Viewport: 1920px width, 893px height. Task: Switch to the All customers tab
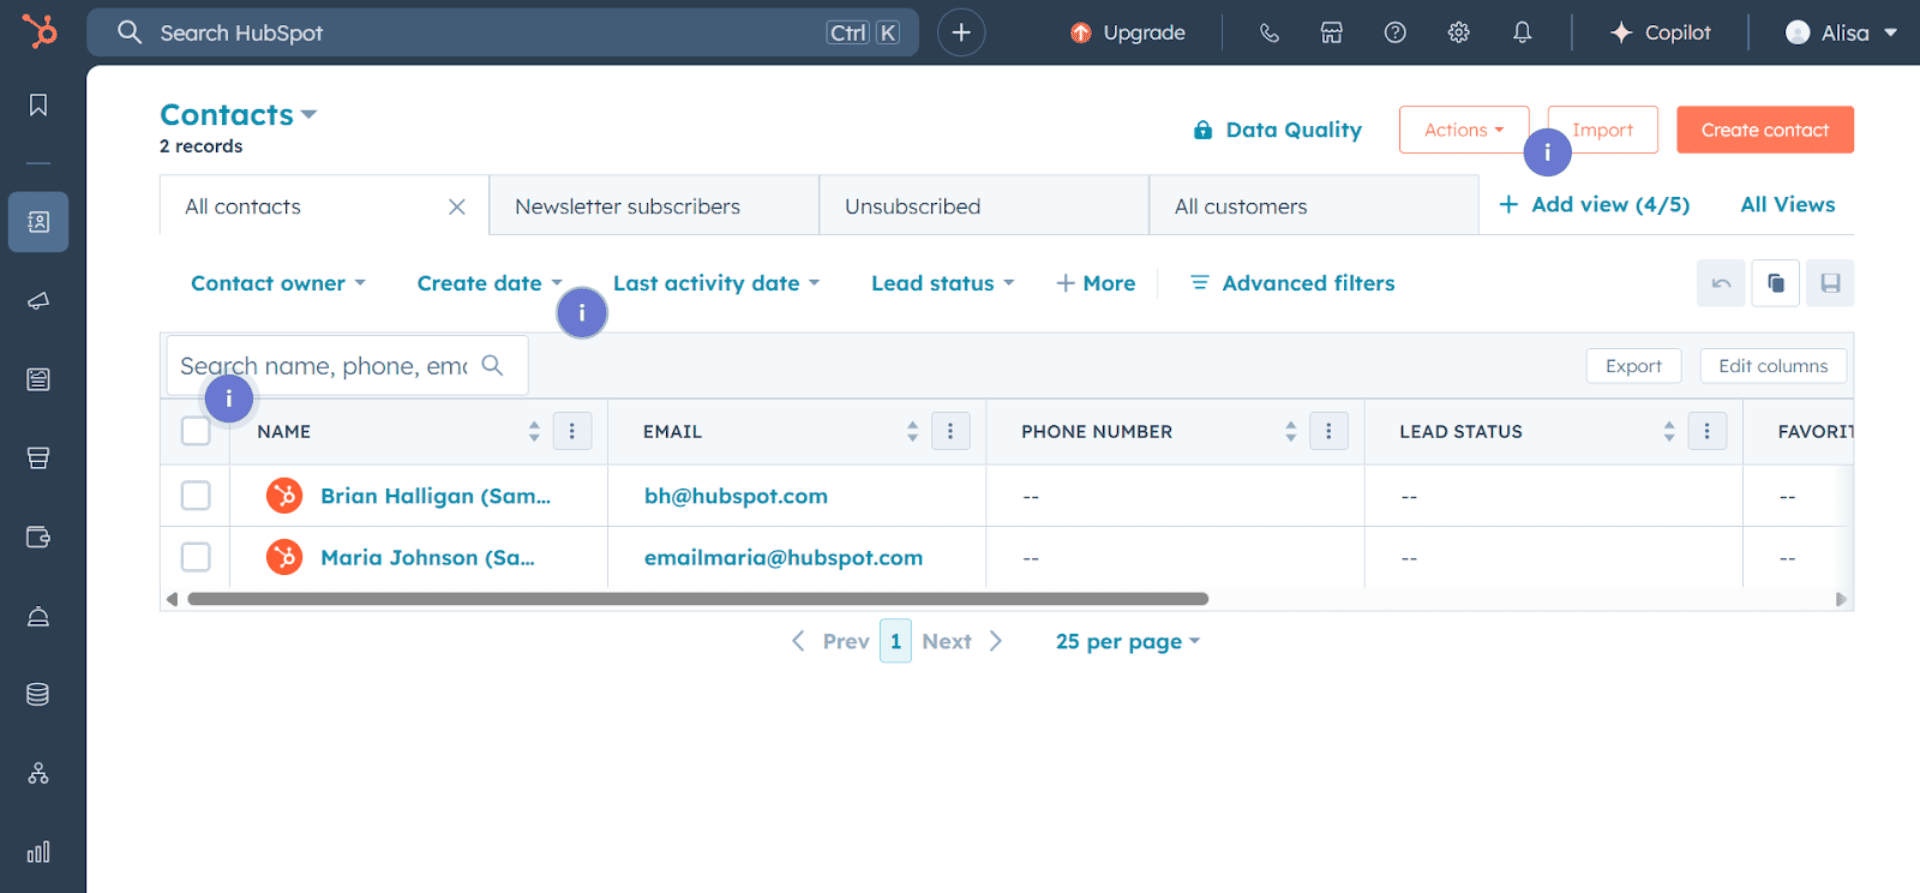1314,206
